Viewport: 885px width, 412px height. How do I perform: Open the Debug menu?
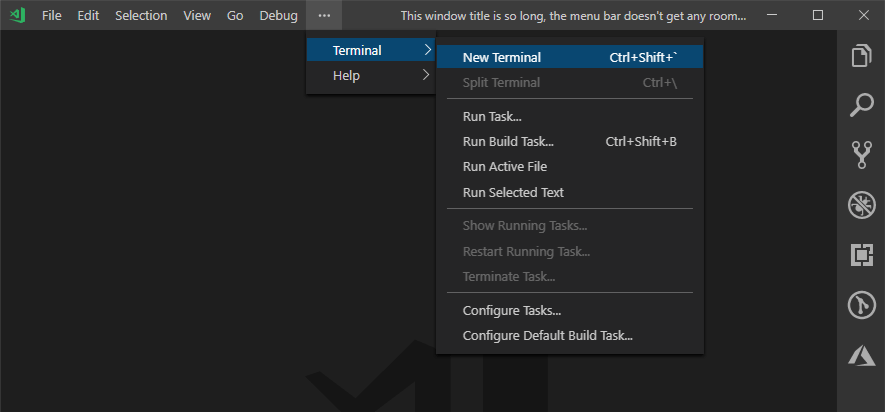tap(278, 16)
